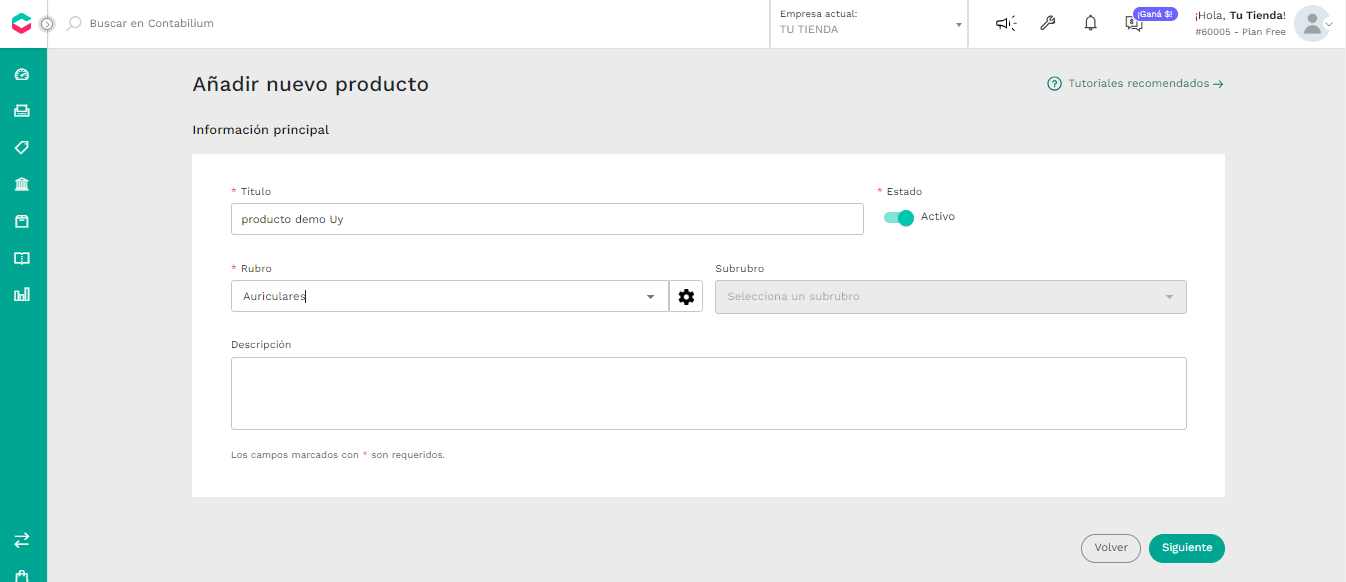Expand the user avatar account menu

click(1313, 23)
